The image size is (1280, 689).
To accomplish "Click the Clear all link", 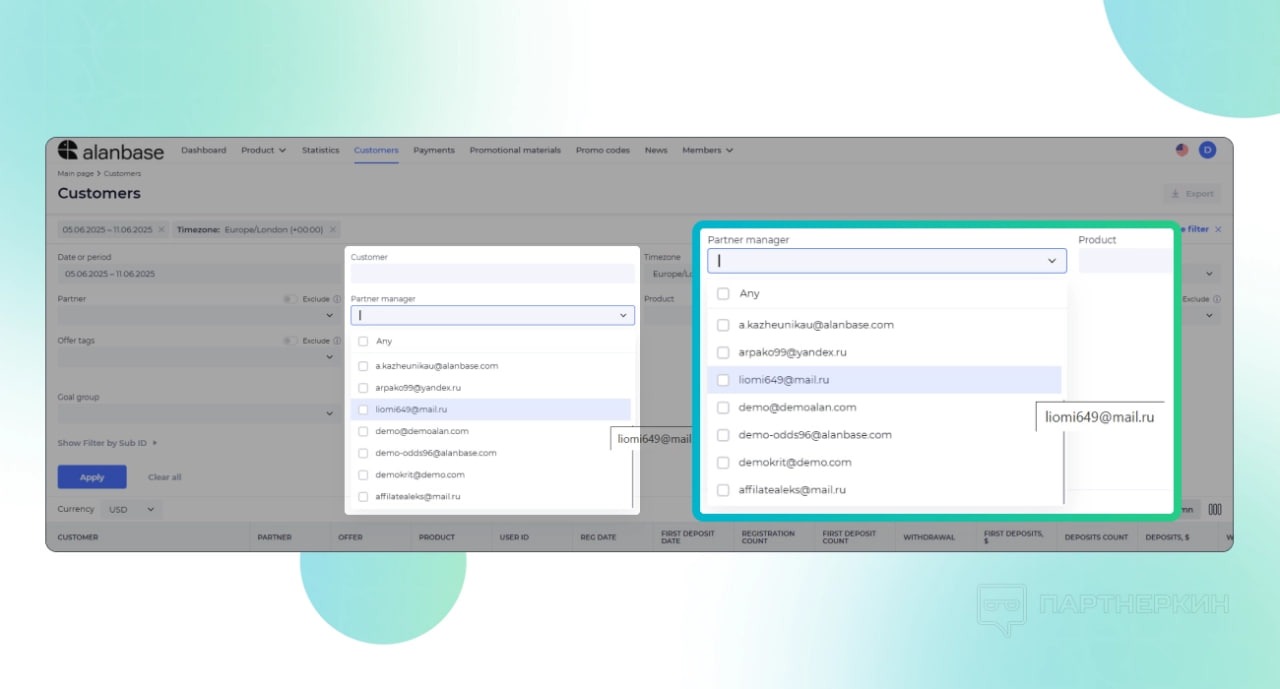I will click(164, 477).
